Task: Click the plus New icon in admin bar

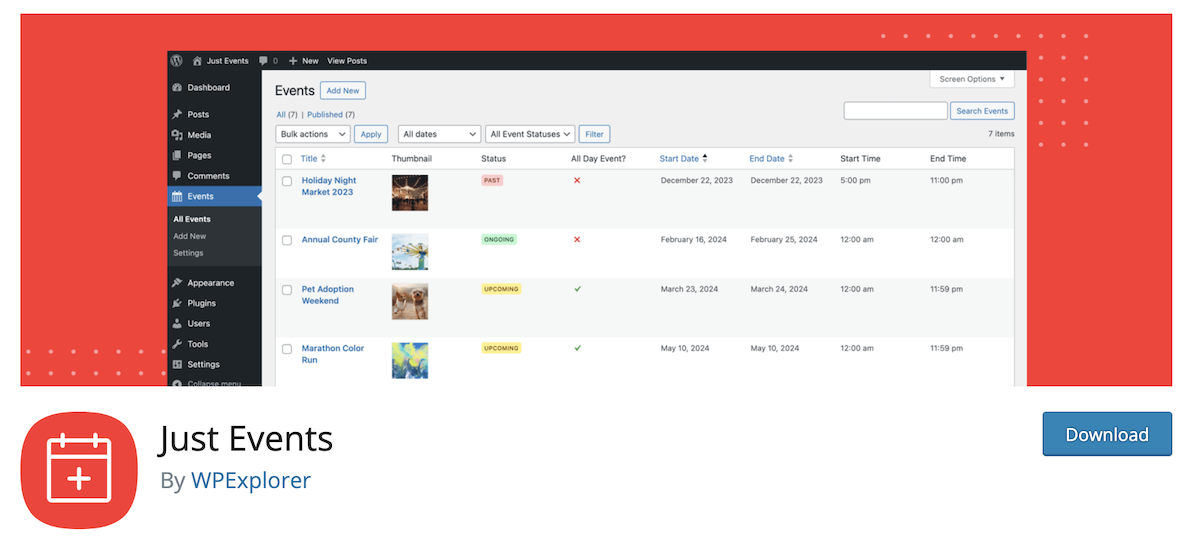Action: point(293,61)
